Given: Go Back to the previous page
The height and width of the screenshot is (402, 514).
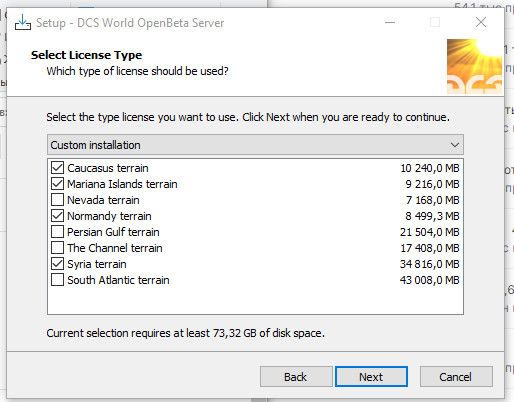Looking at the screenshot, I should 296,377.
